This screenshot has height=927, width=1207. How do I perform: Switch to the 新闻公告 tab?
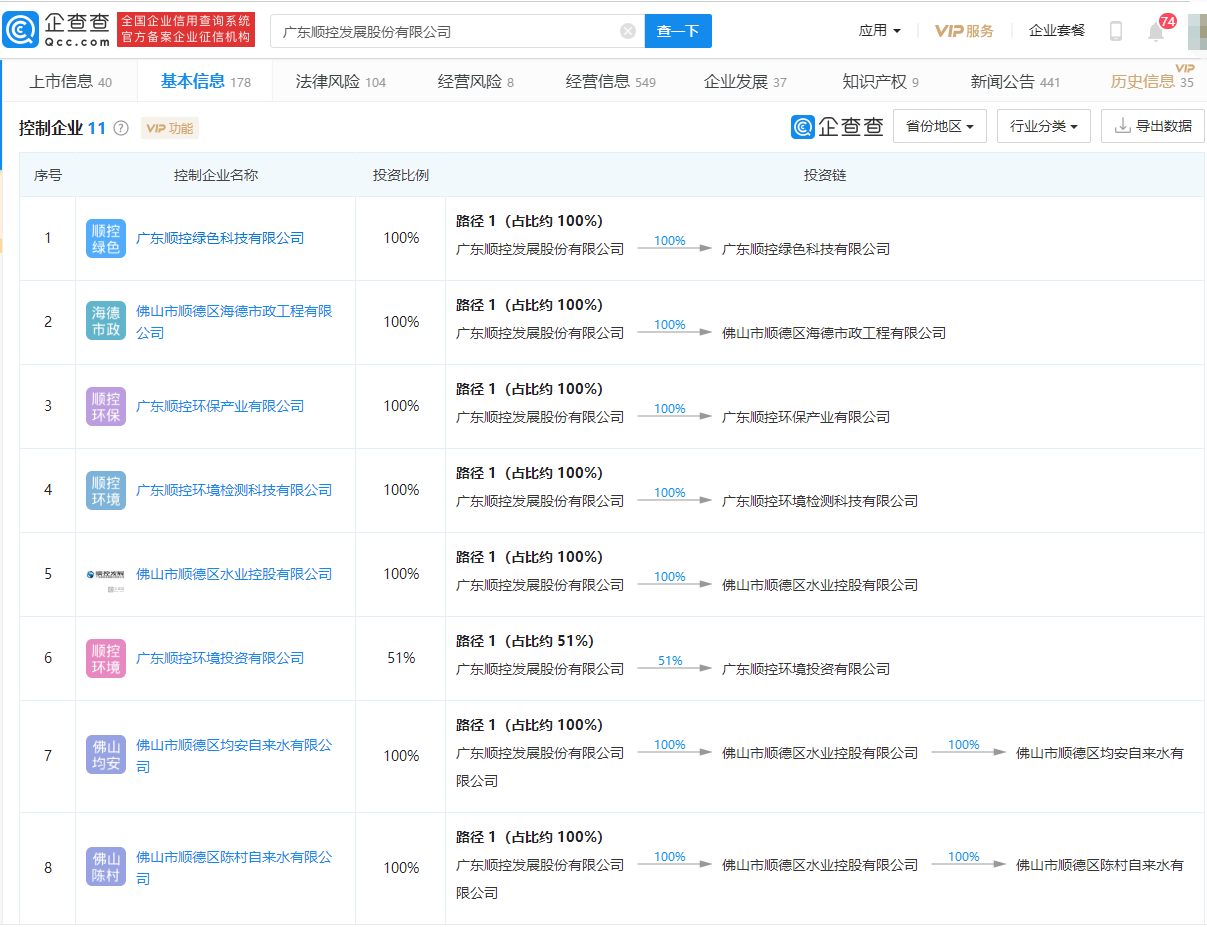[1015, 82]
